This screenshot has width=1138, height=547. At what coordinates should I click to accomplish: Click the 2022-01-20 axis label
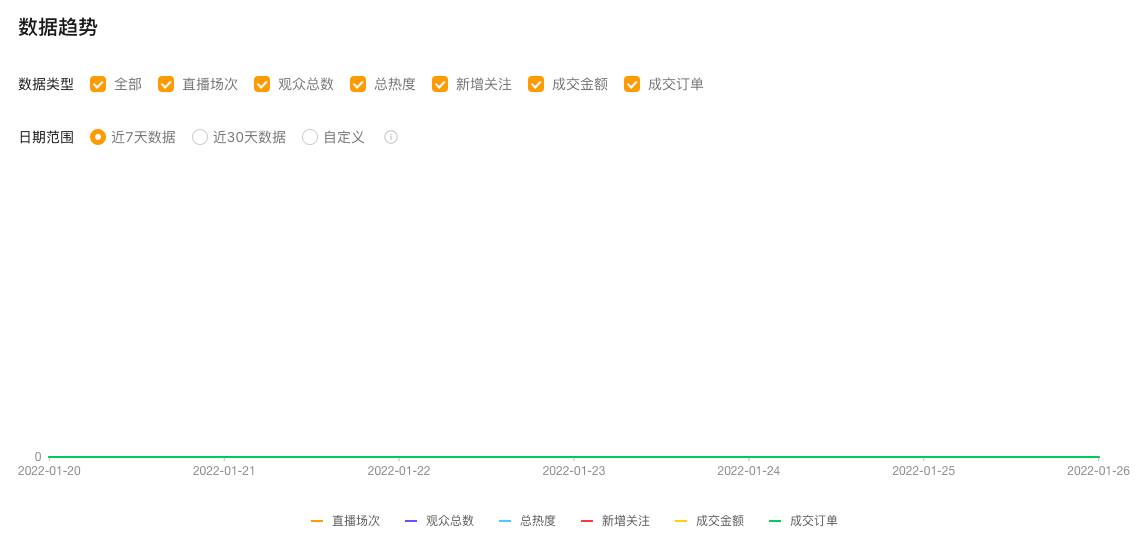[x=49, y=471]
